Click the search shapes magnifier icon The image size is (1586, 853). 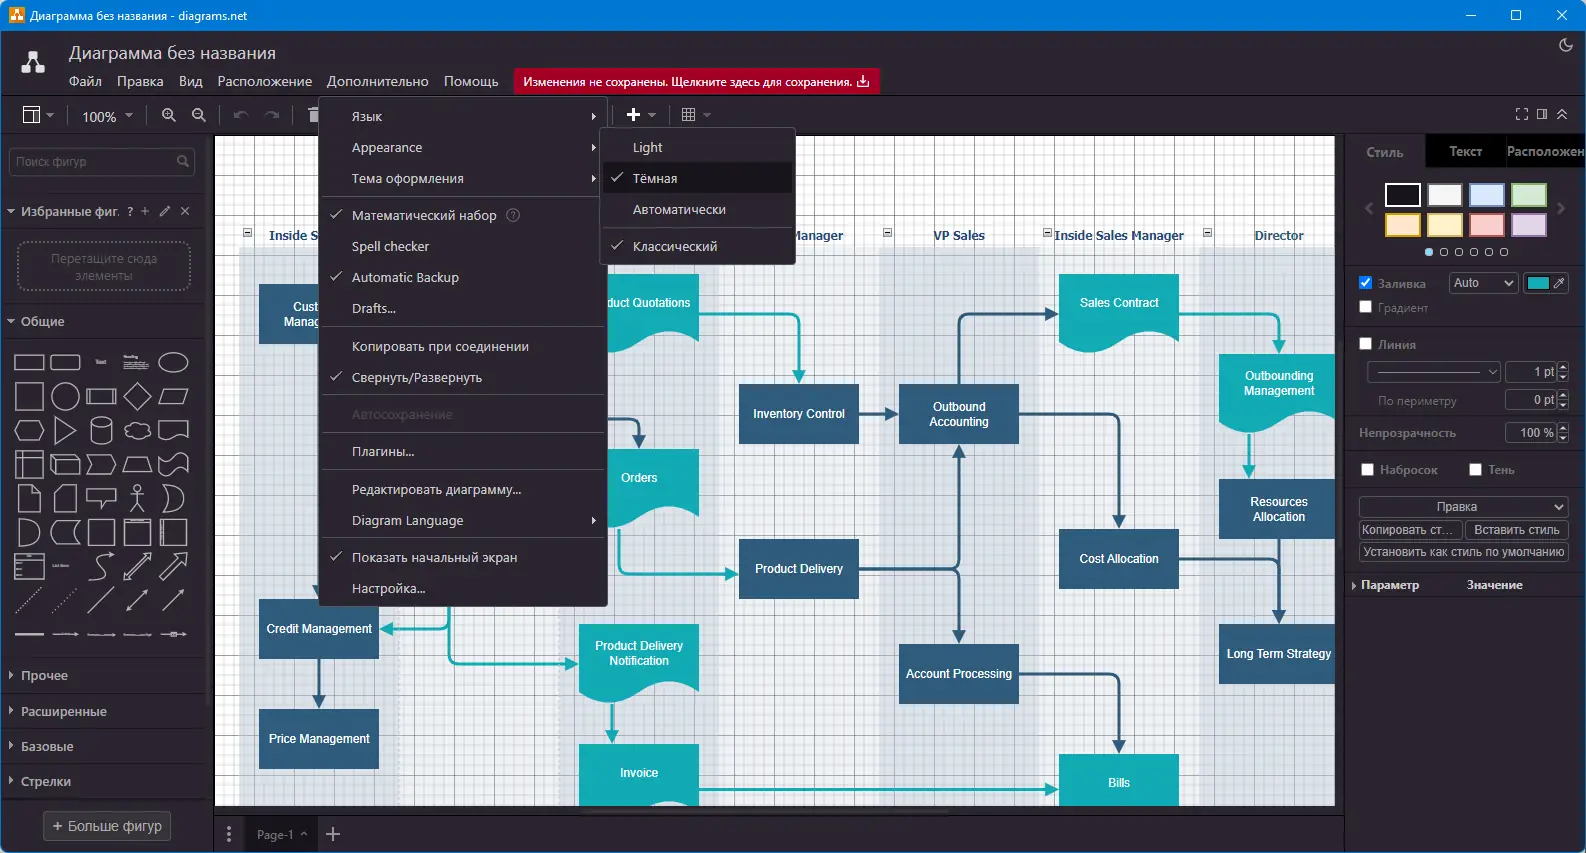183,161
